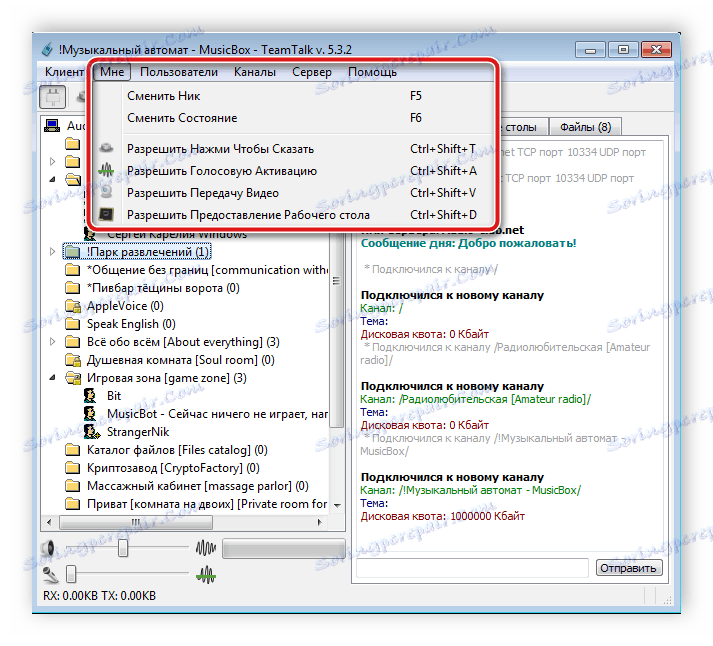Select the Приват [комната на двоих] channel

tap(207, 504)
